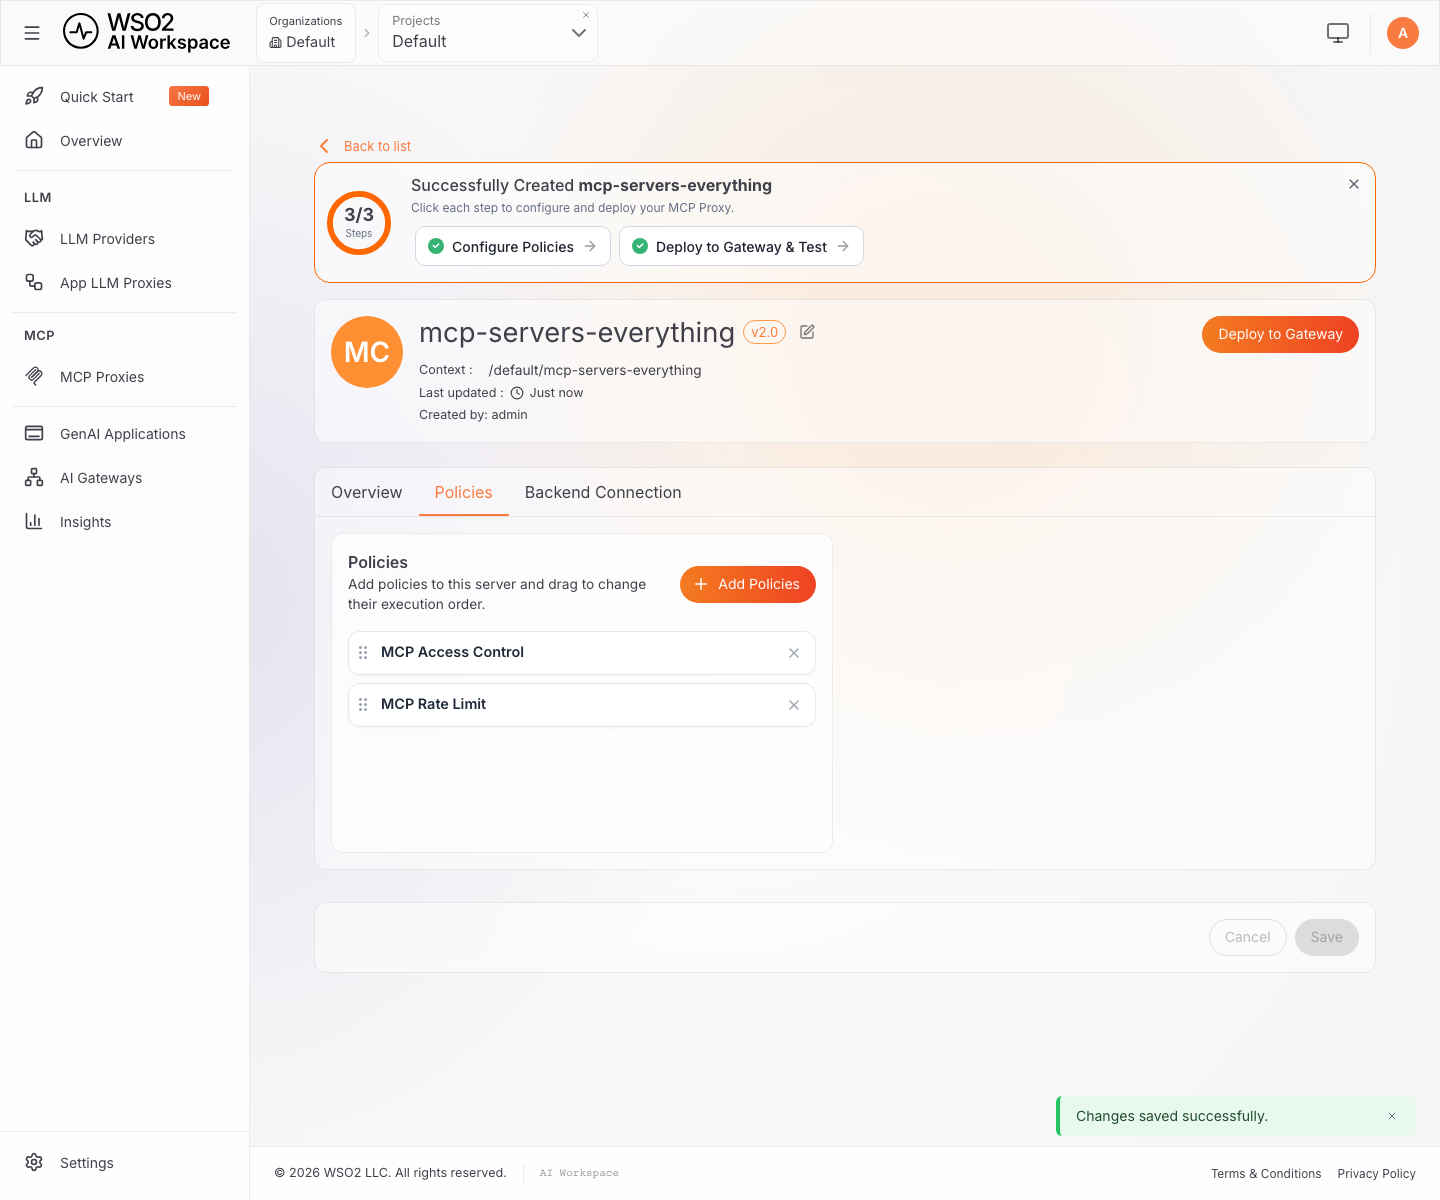Clear the Projects selection
The width and height of the screenshot is (1440, 1200).
586,15
